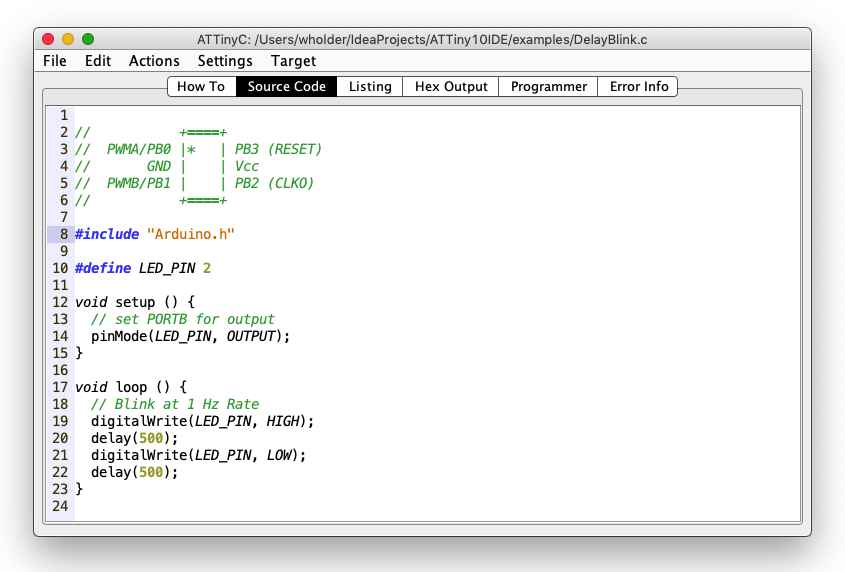Switch to the Listing tab

tap(370, 86)
